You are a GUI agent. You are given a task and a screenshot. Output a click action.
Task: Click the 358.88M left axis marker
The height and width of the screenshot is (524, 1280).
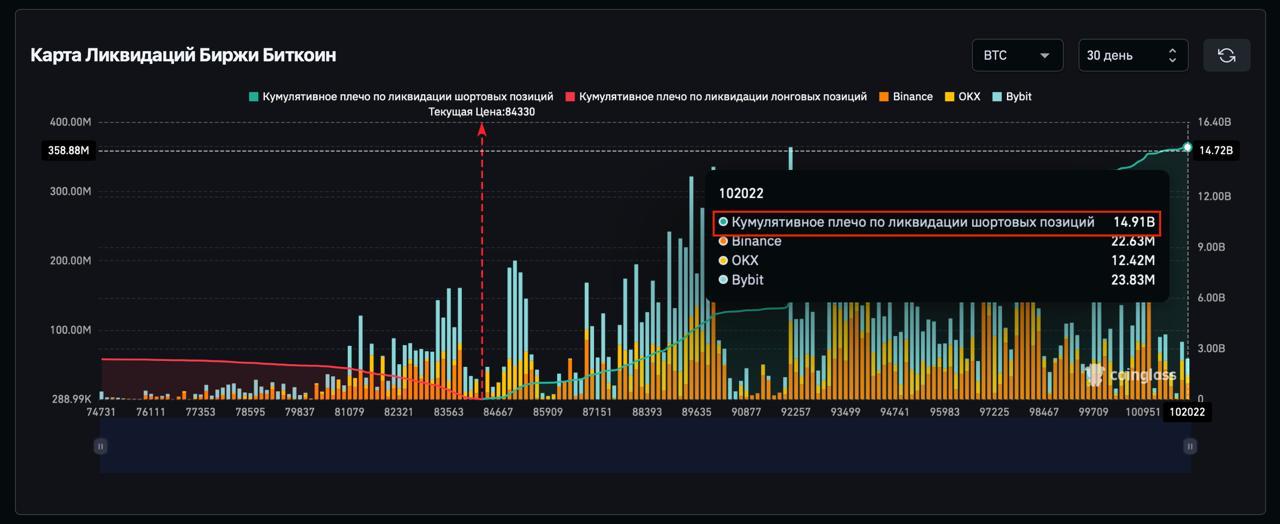[68, 151]
